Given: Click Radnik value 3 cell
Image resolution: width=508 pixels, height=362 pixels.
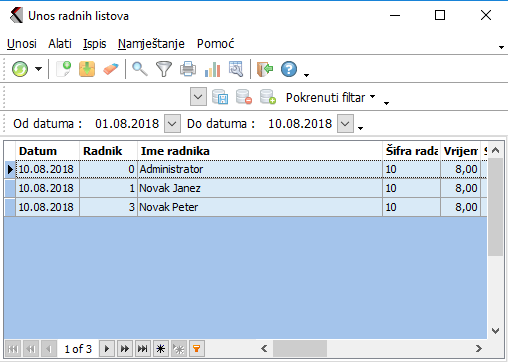Looking at the screenshot, I should tap(109, 207).
